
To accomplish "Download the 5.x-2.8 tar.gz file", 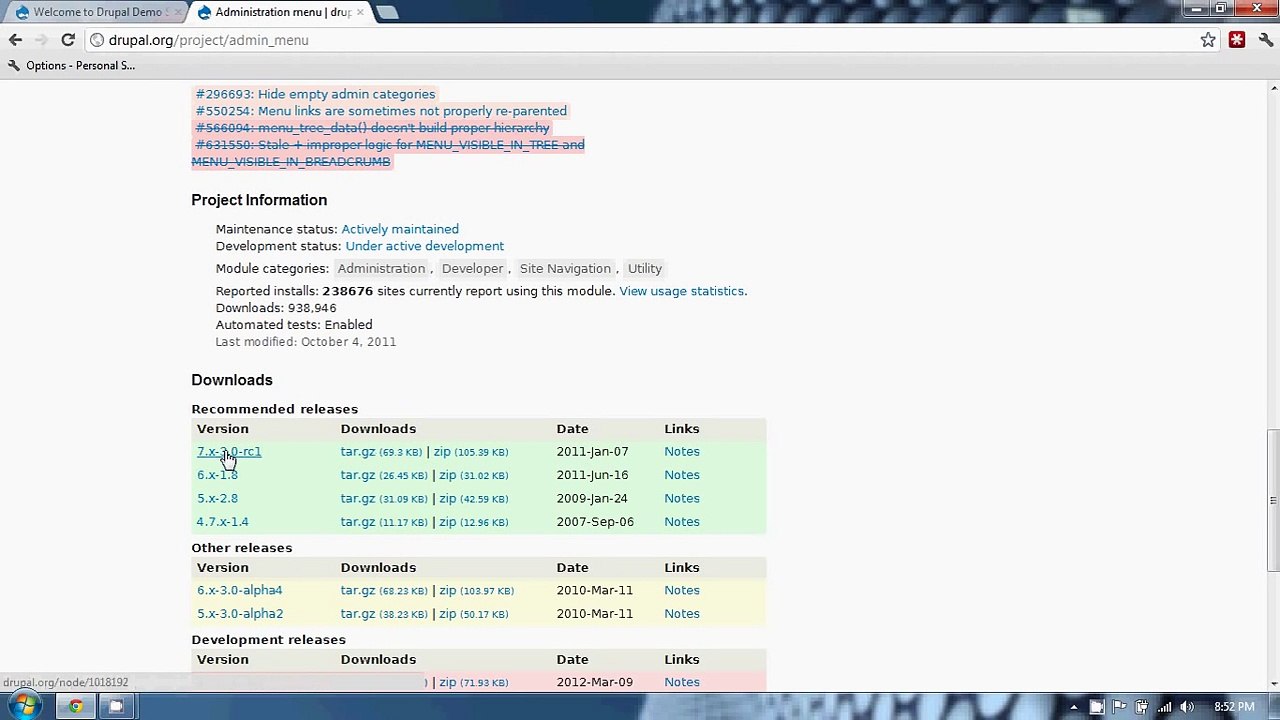I will point(358,498).
